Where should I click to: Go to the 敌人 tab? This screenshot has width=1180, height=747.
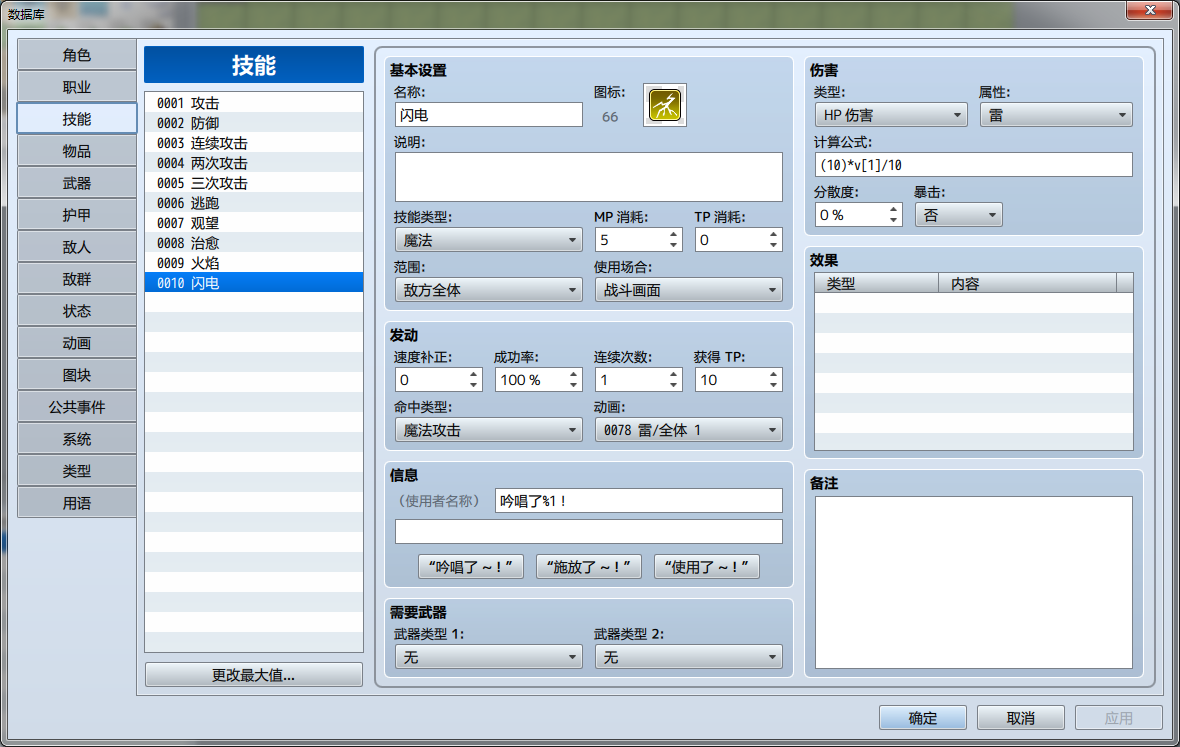[77, 247]
